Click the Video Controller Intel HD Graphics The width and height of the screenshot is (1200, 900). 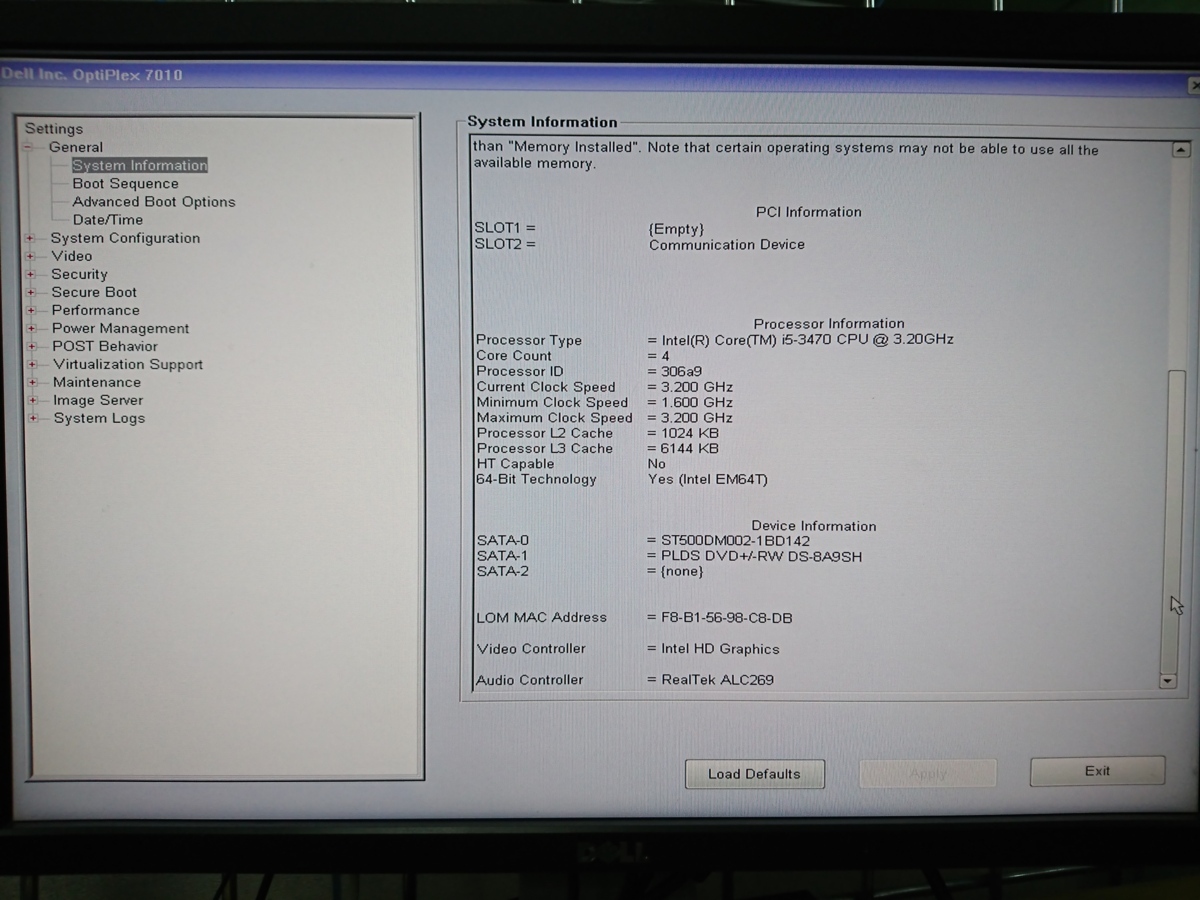click(x=720, y=649)
